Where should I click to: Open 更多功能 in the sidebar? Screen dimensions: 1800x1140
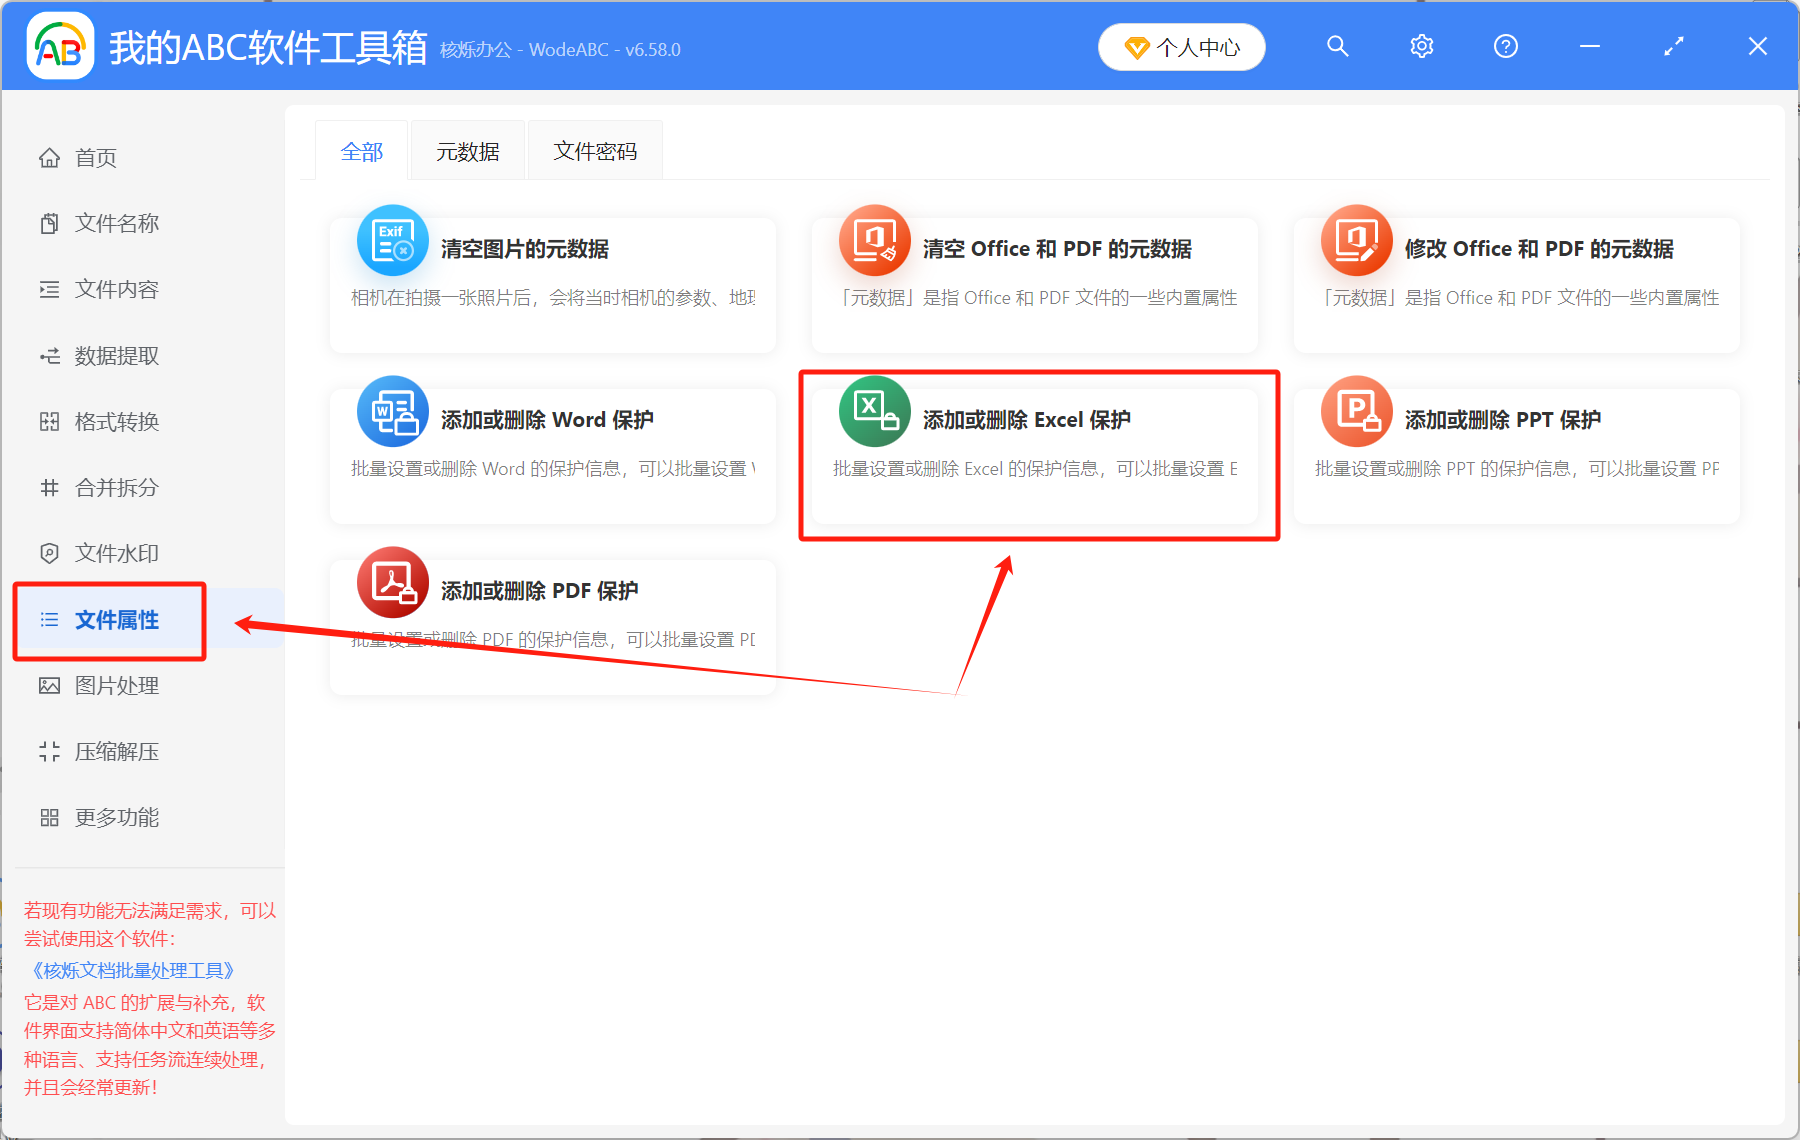click(116, 817)
